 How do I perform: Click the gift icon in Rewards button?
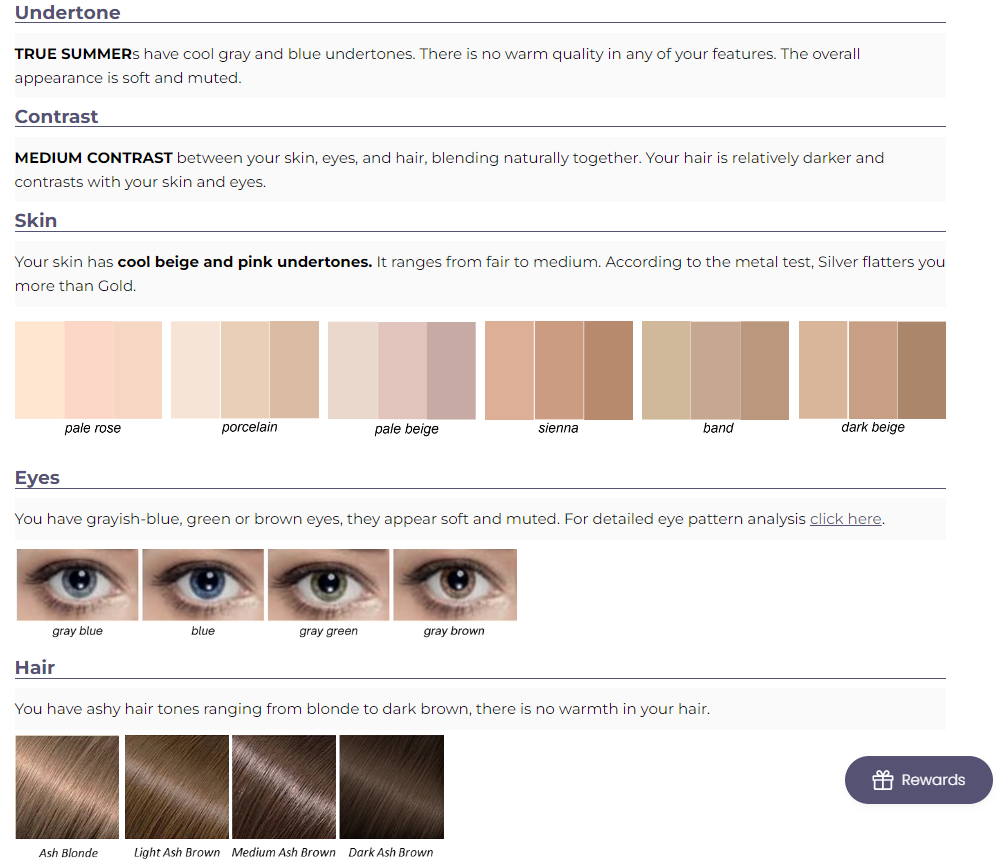[882, 780]
